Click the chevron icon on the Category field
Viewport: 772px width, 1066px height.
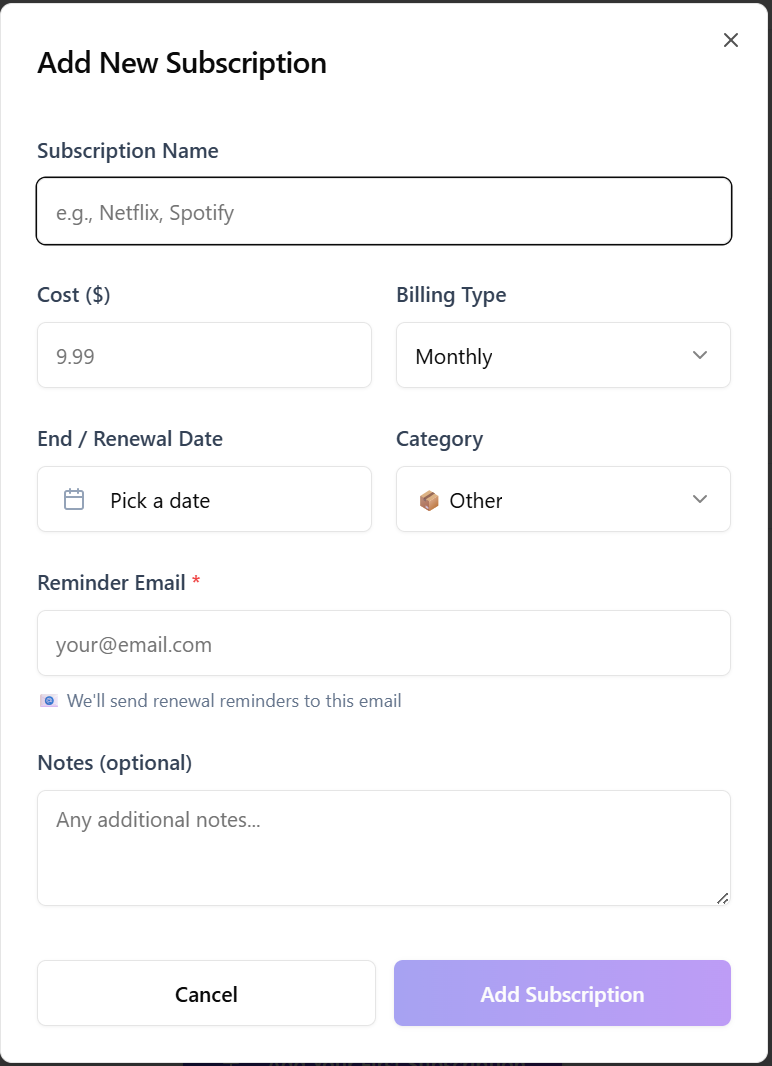(700, 499)
